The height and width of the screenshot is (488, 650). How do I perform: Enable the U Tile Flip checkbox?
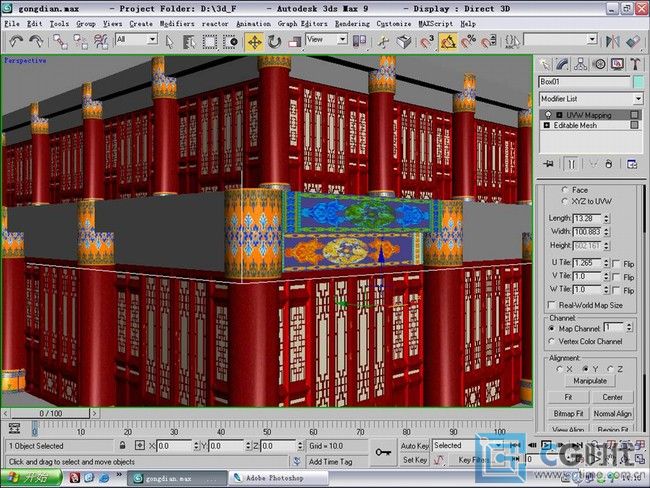[616, 264]
